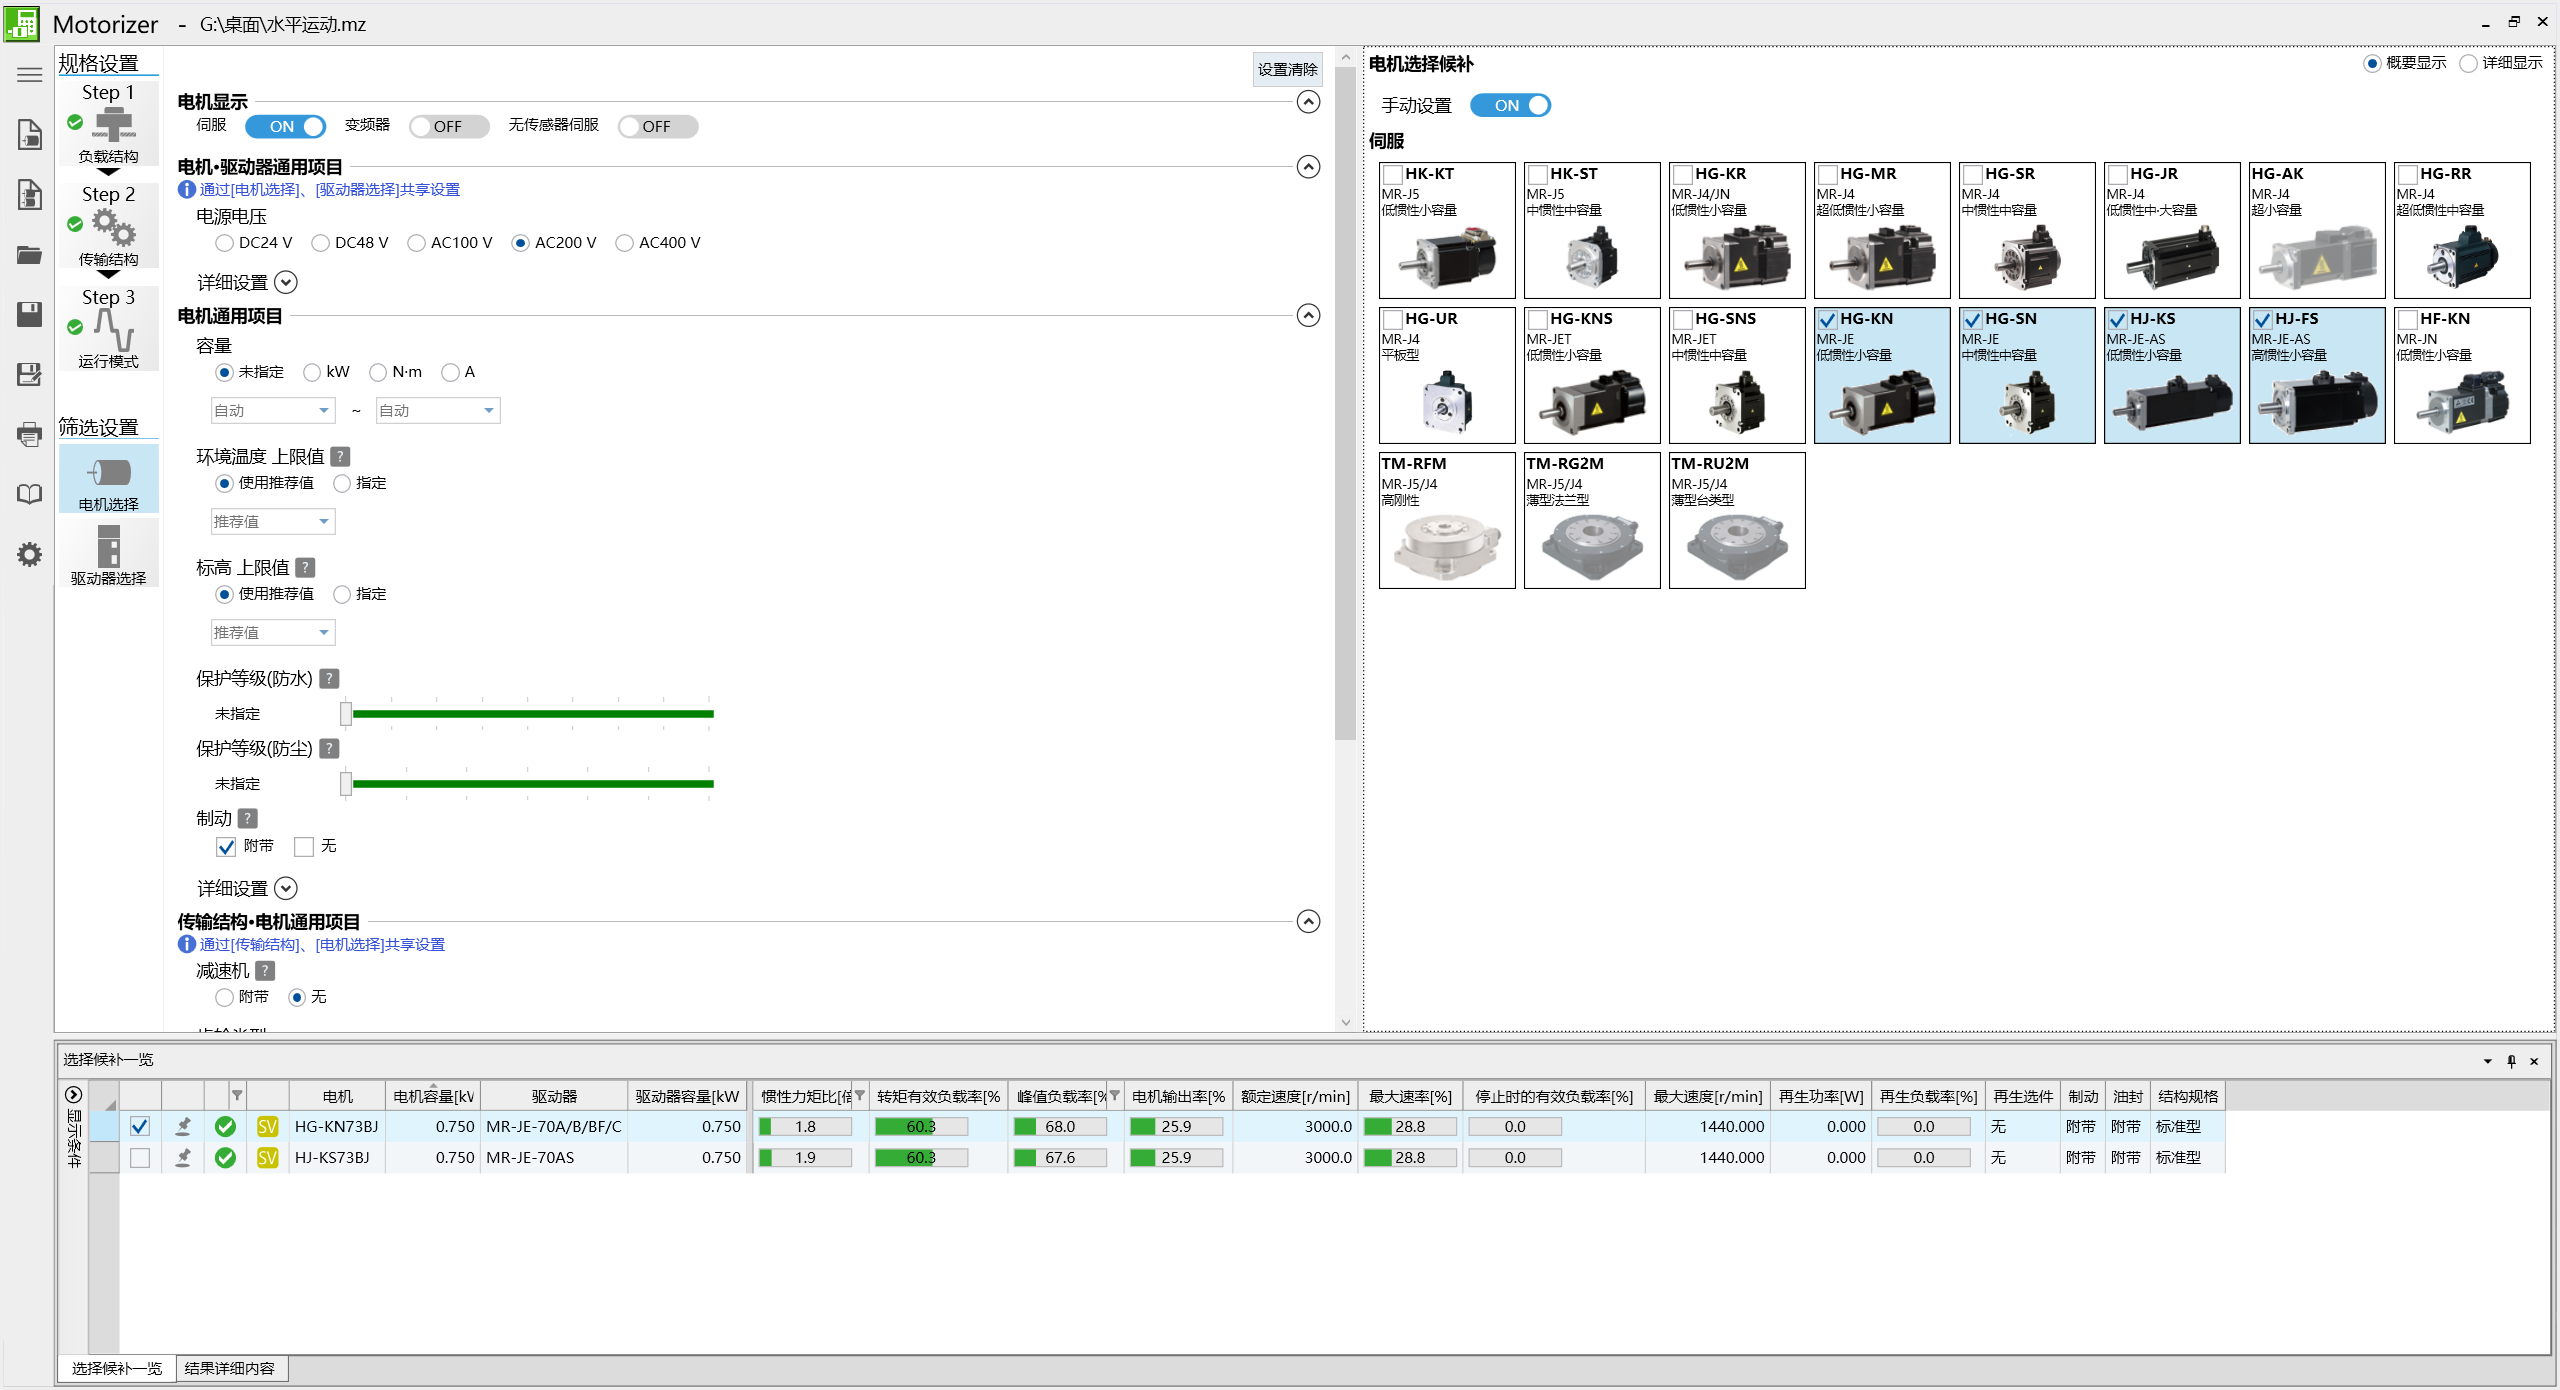Adjust 保护等级(防尘) slider handle
Viewport: 2560px width, 1390px height.
(x=345, y=784)
